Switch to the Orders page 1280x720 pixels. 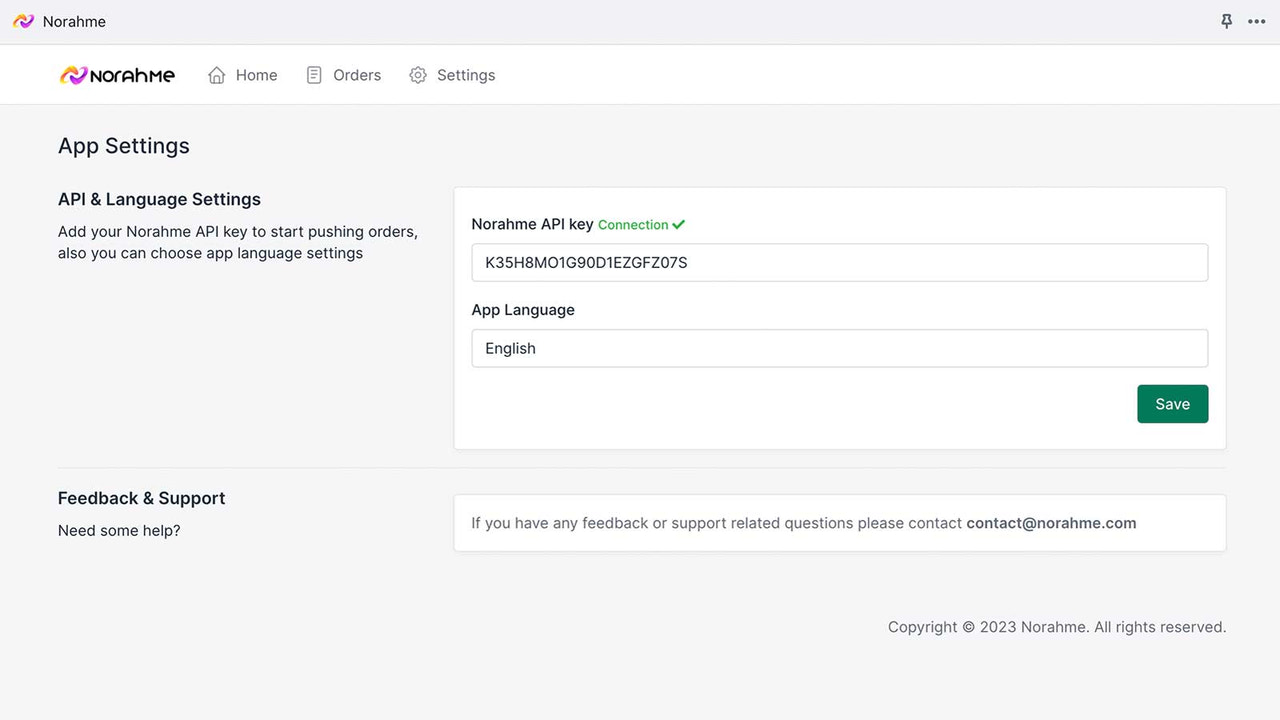pos(355,74)
